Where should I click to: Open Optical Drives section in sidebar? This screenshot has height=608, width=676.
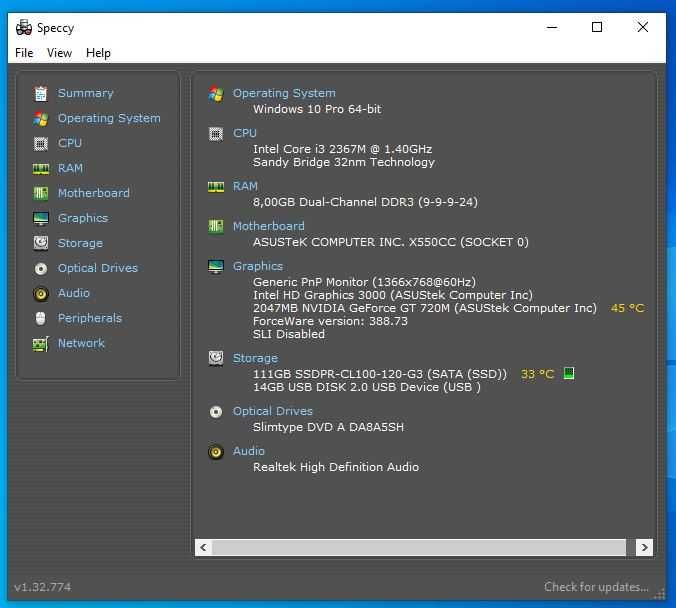[98, 268]
